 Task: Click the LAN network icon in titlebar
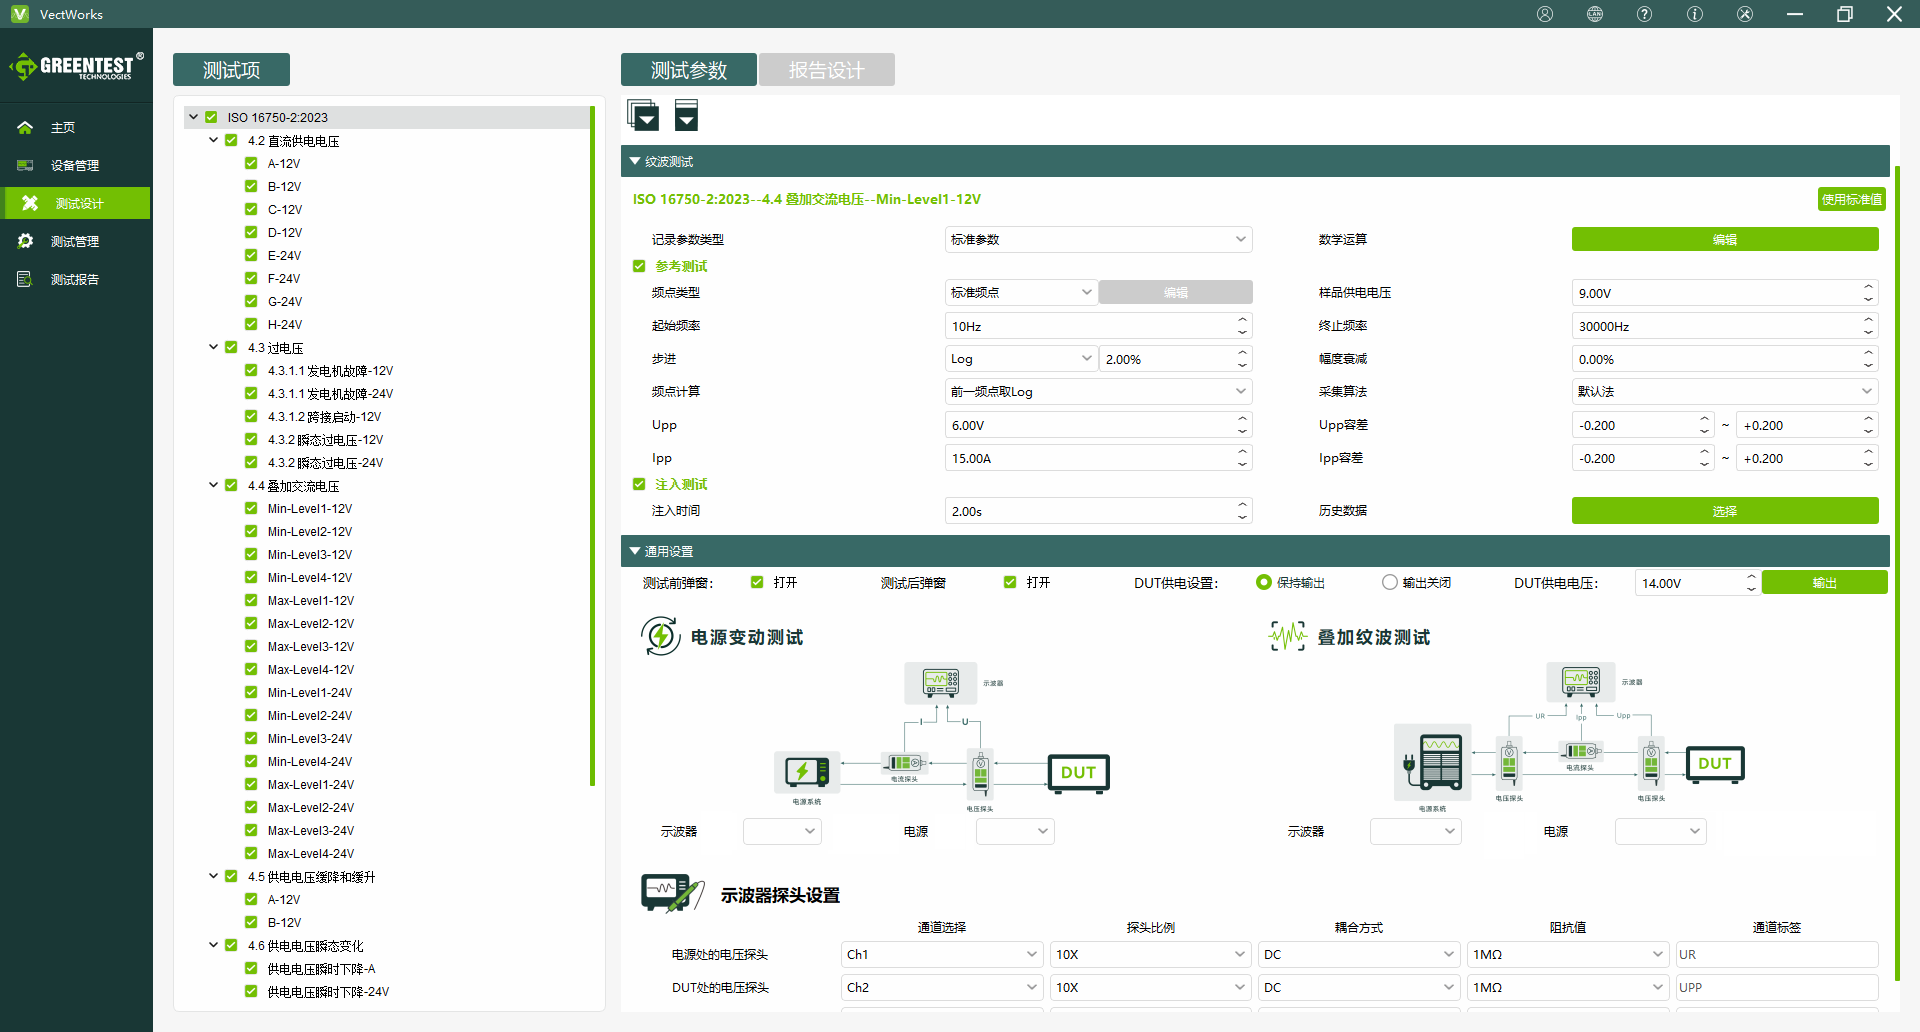[x=1594, y=14]
